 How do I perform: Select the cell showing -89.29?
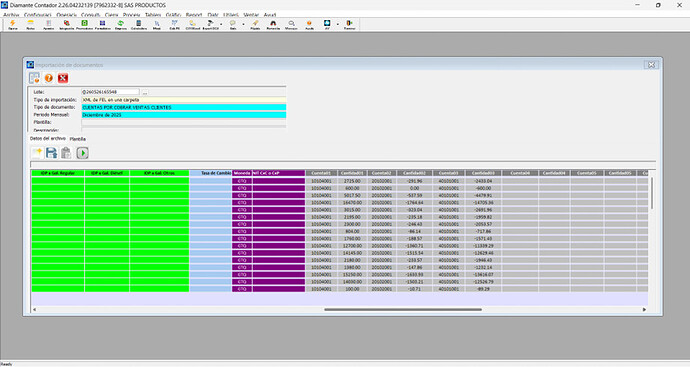[483, 289]
